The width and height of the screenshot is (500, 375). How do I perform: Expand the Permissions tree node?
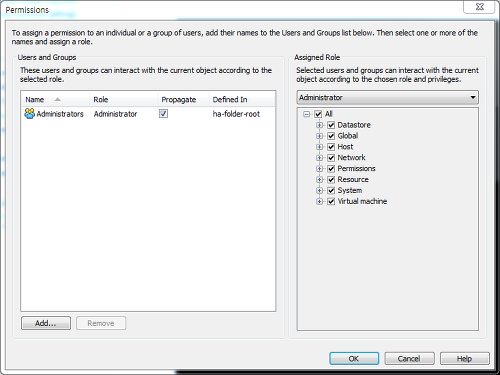[320, 169]
